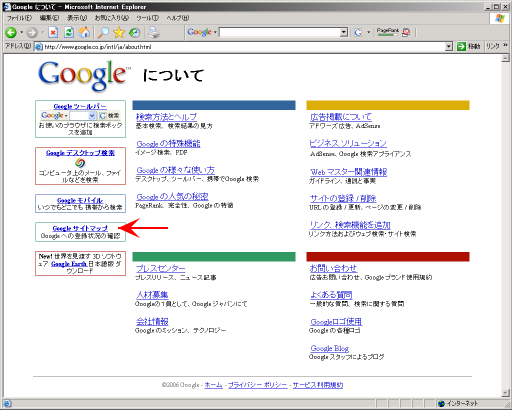Open Favorites with the star icon
The height and width of the screenshot is (410, 512).
point(119,32)
